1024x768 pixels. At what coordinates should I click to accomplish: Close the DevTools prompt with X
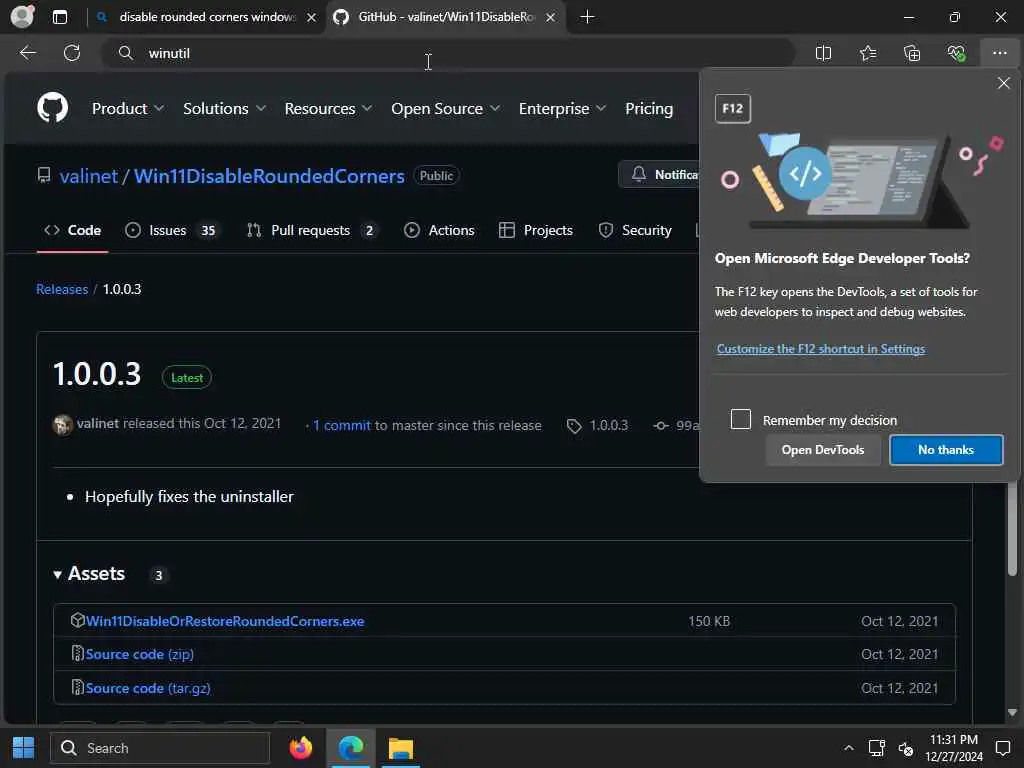[1004, 83]
